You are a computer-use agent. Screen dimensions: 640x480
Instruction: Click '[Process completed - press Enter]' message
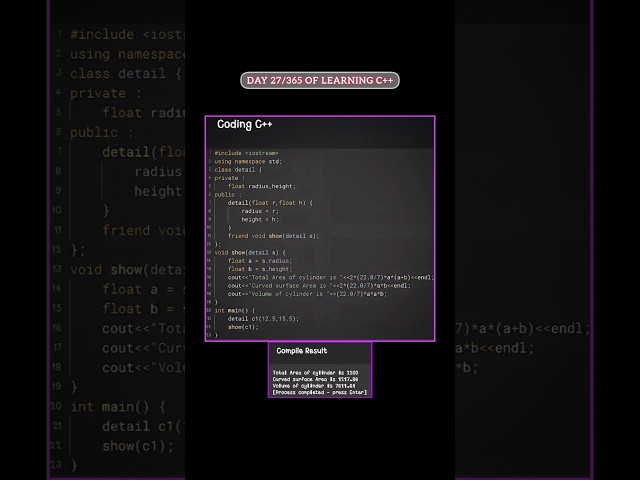[320, 392]
